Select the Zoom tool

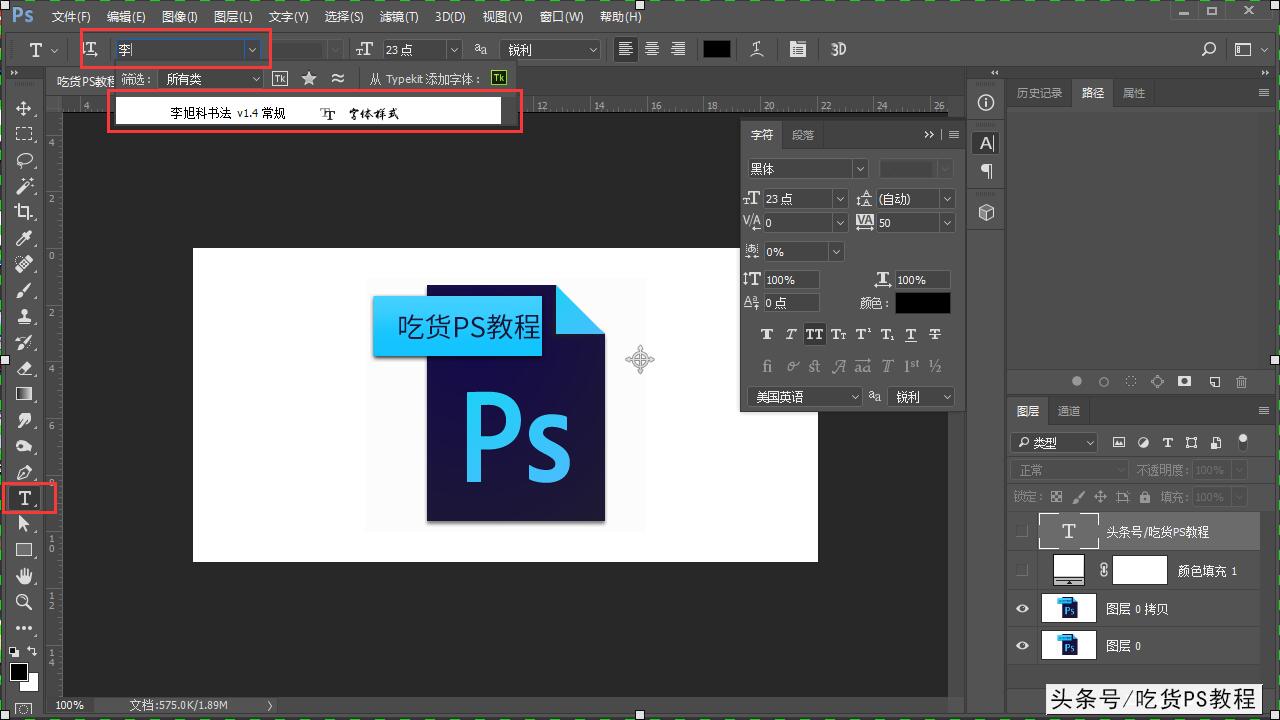(x=24, y=602)
